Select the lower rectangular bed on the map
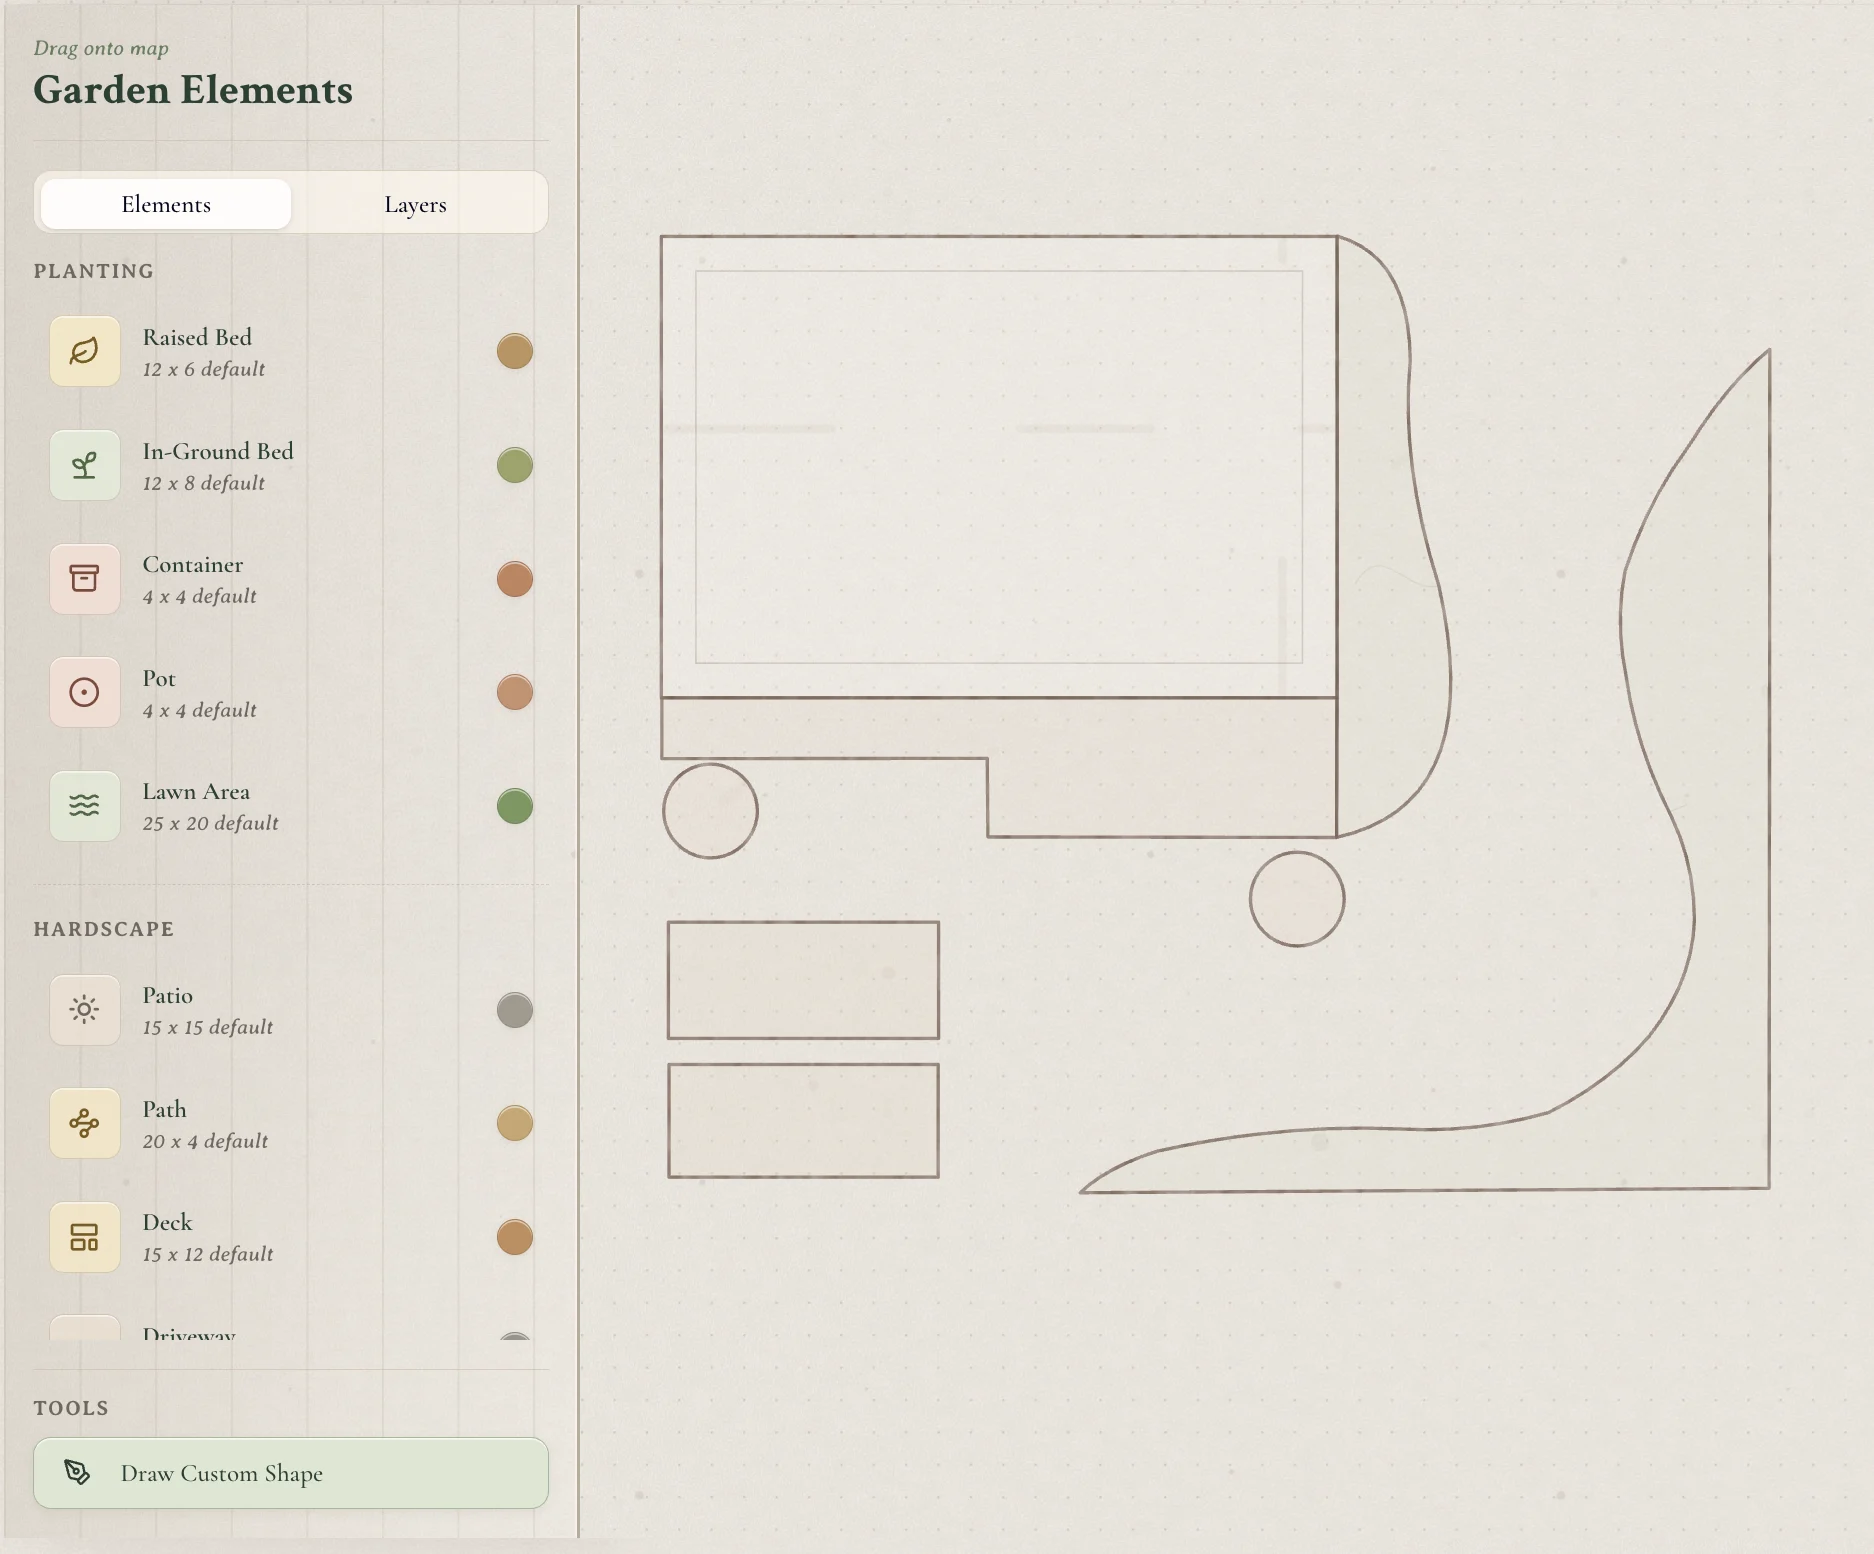Image resolution: width=1874 pixels, height=1554 pixels. pyautogui.click(x=803, y=1121)
